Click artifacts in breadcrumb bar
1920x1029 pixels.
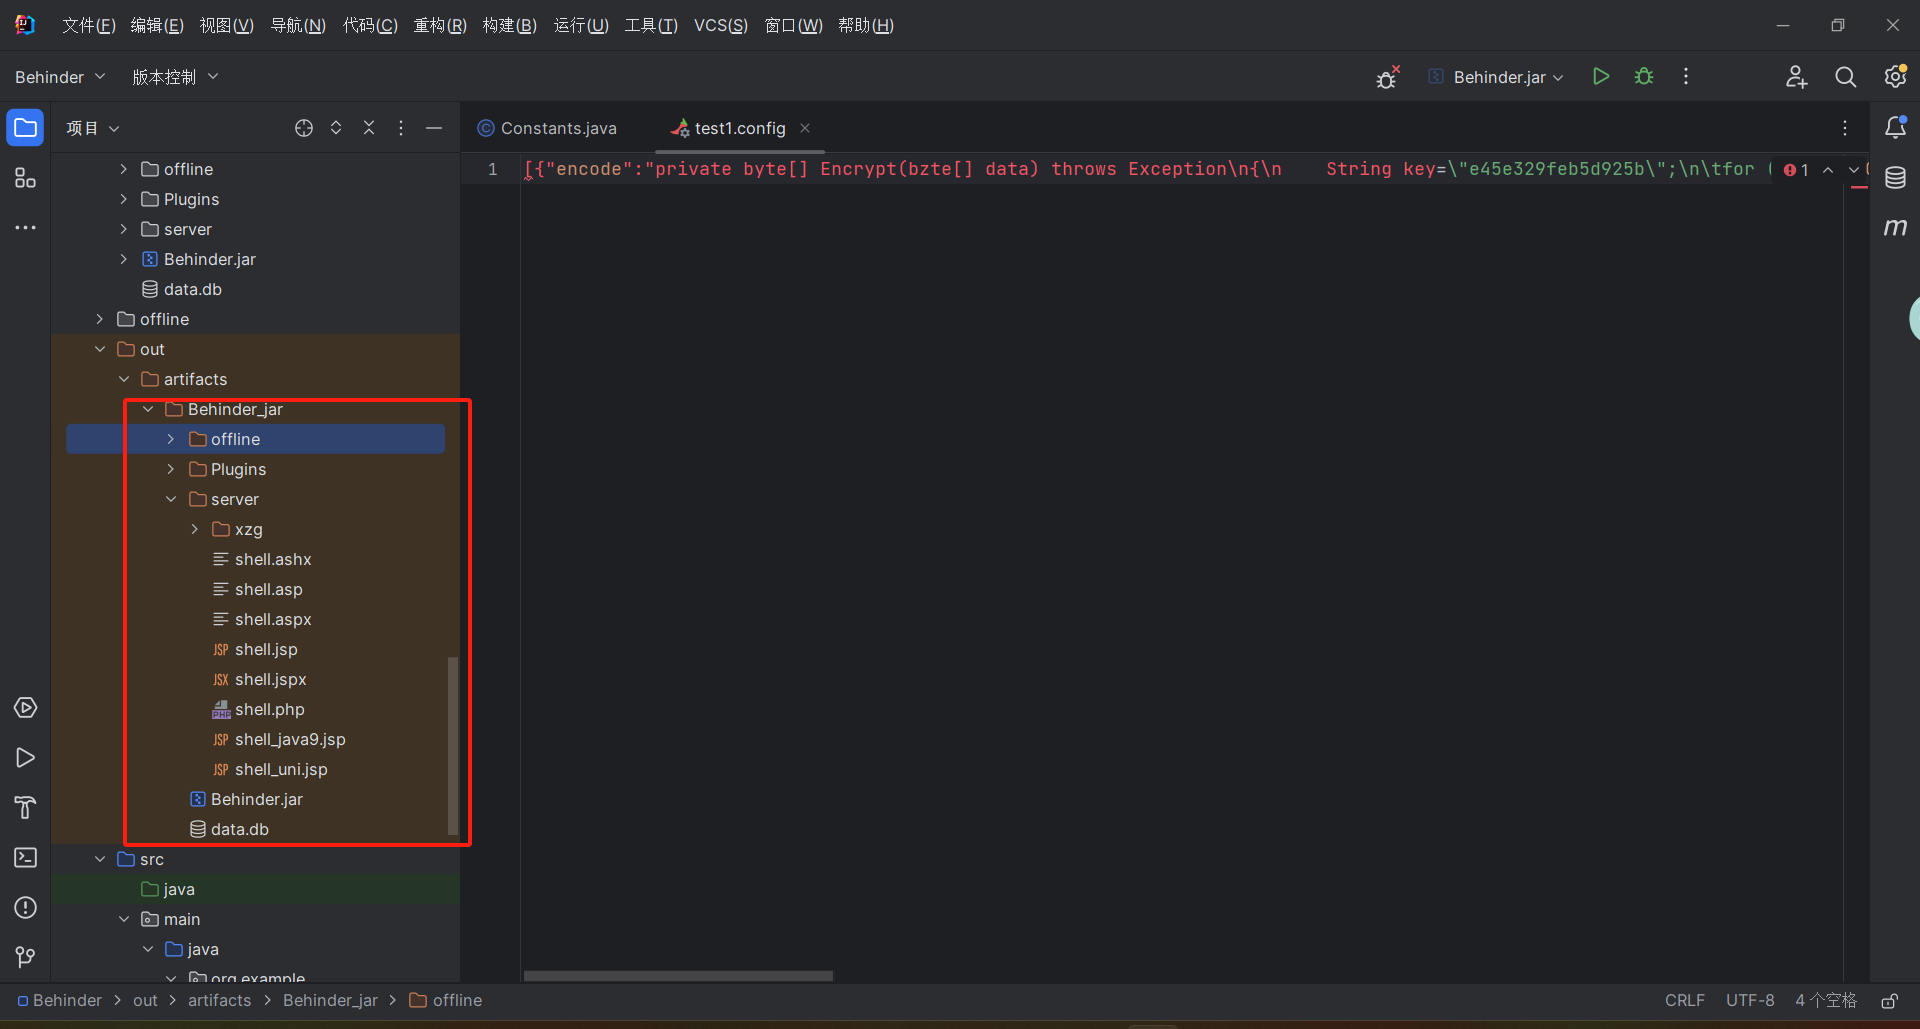click(220, 1001)
